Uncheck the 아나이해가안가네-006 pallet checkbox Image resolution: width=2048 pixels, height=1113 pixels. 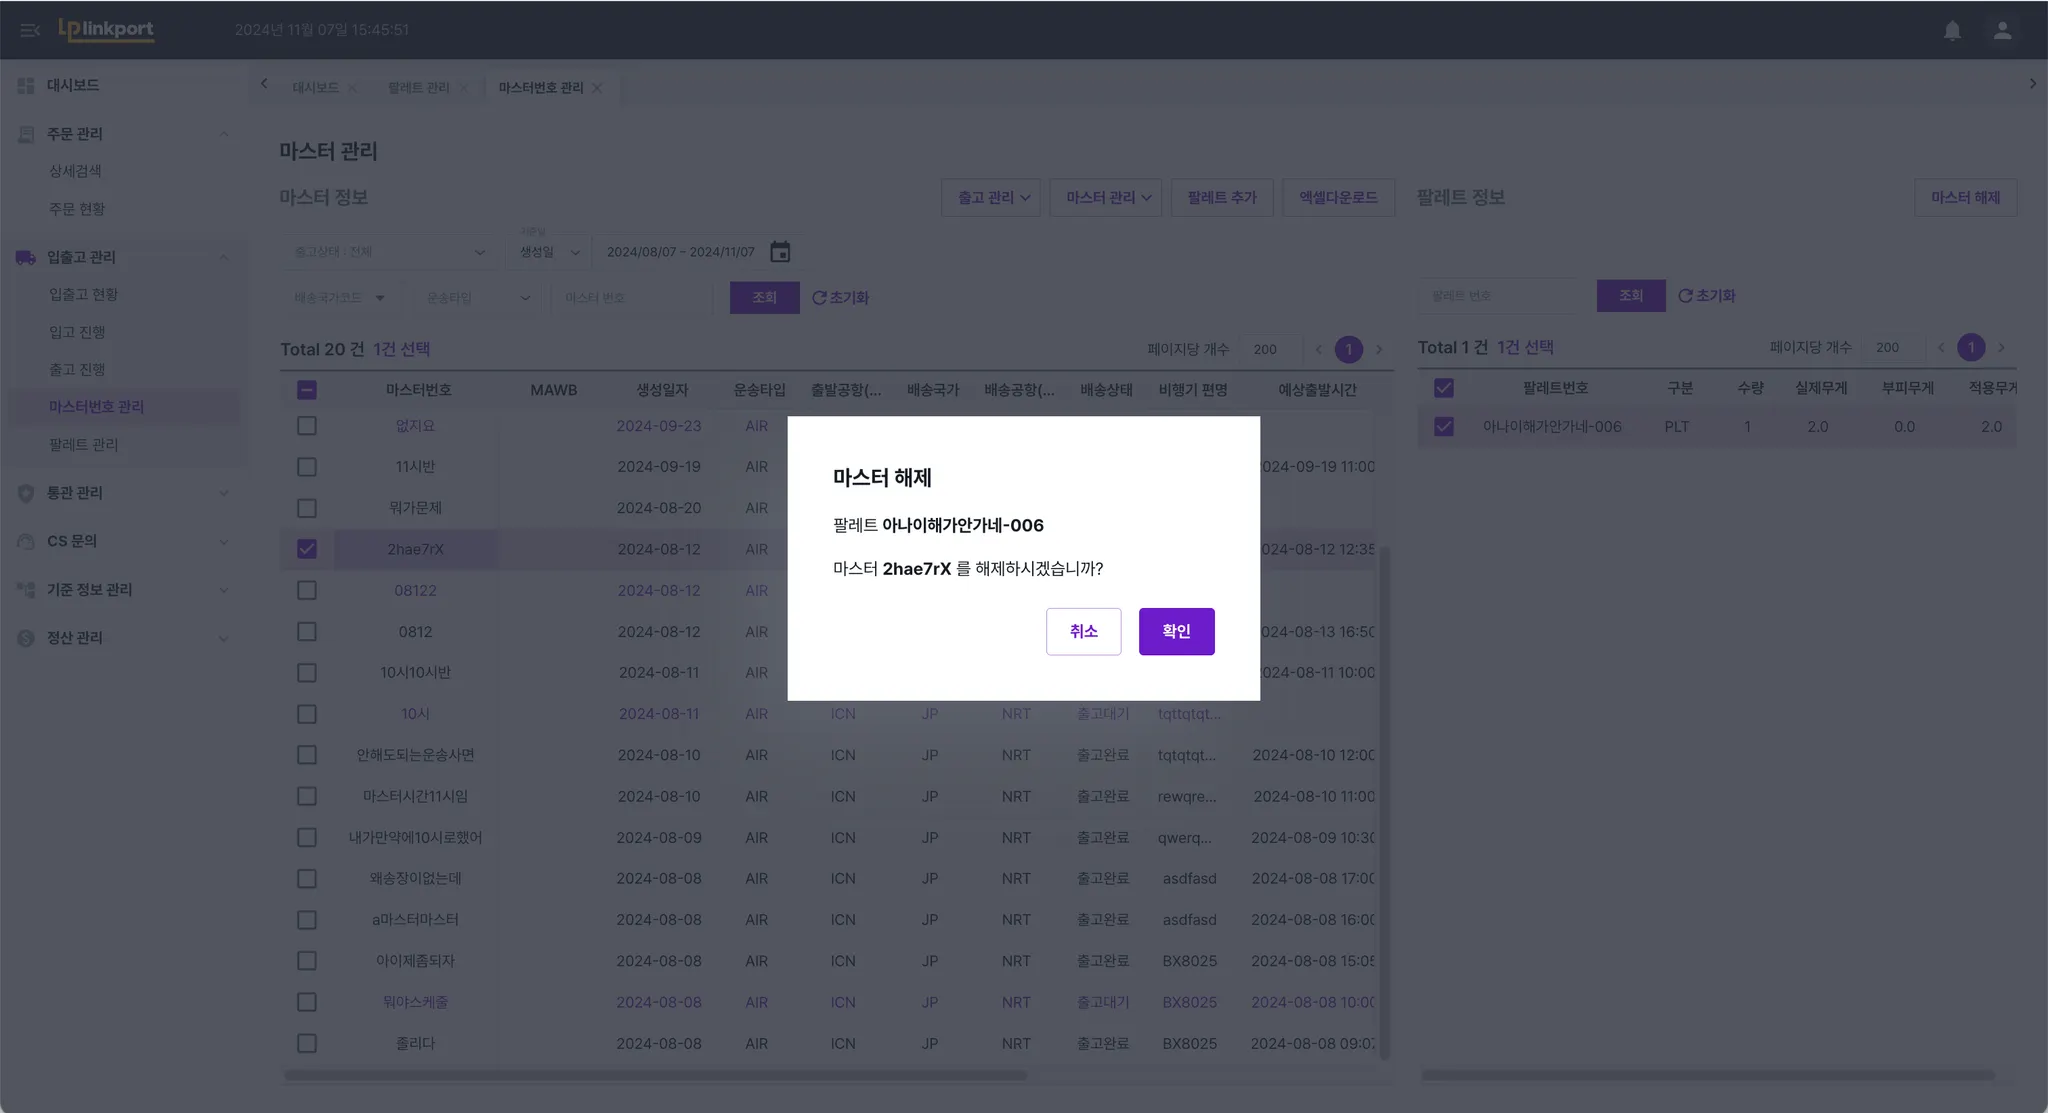point(1444,427)
